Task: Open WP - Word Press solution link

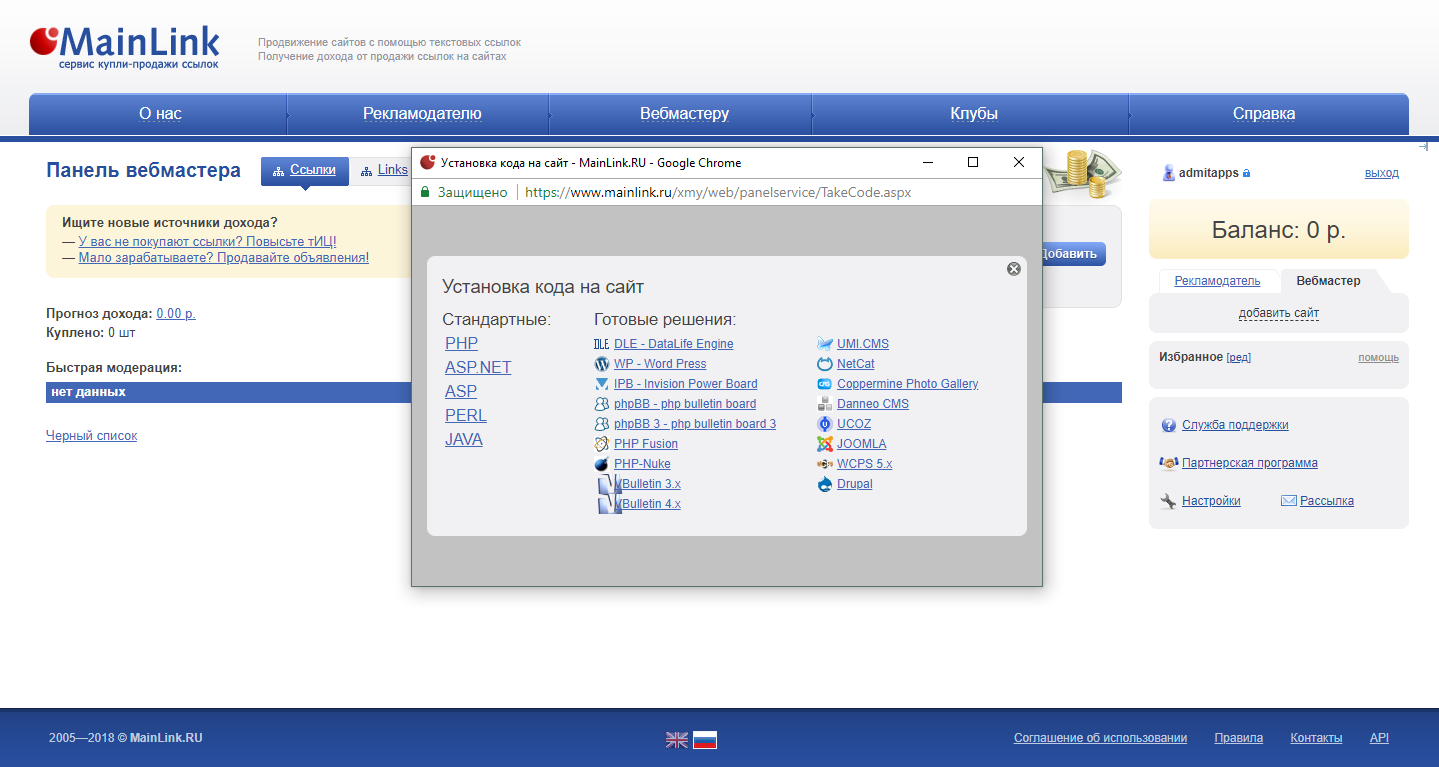Action: 660,364
